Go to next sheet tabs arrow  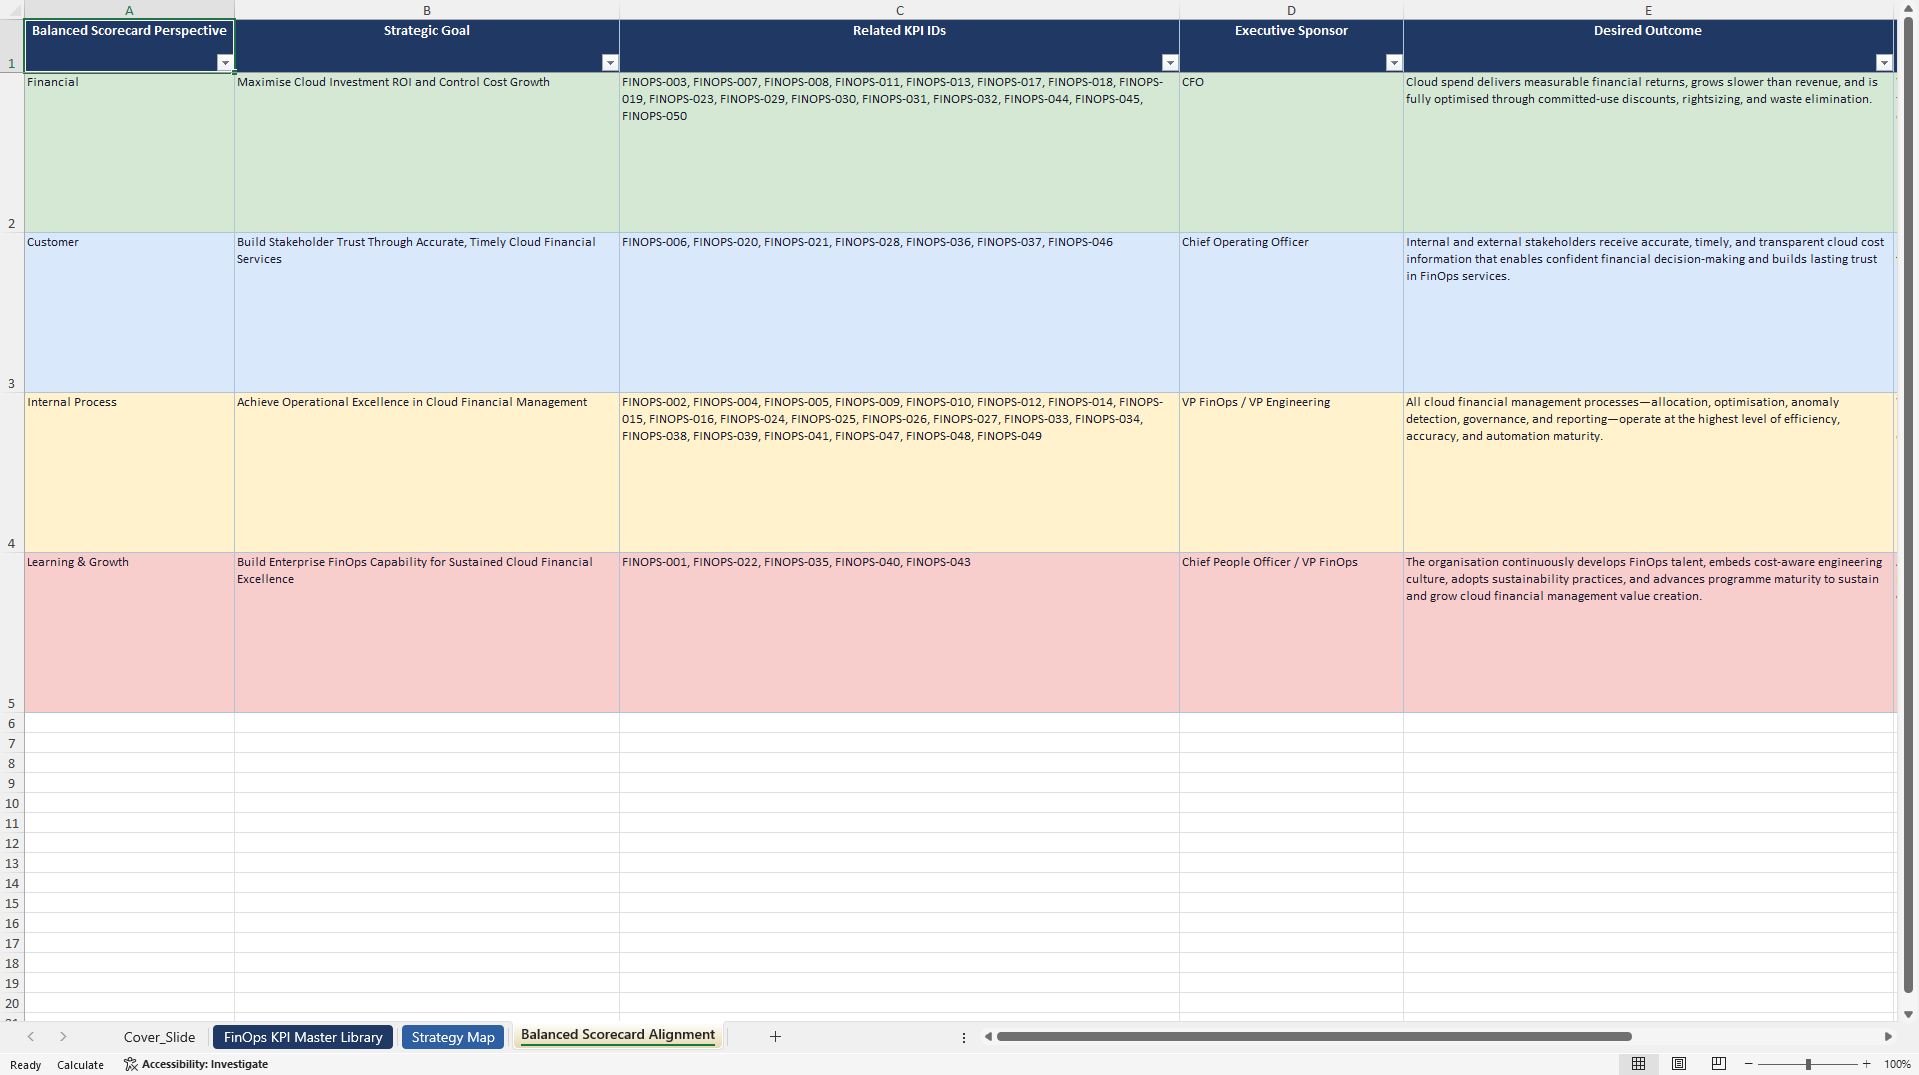coord(63,1037)
